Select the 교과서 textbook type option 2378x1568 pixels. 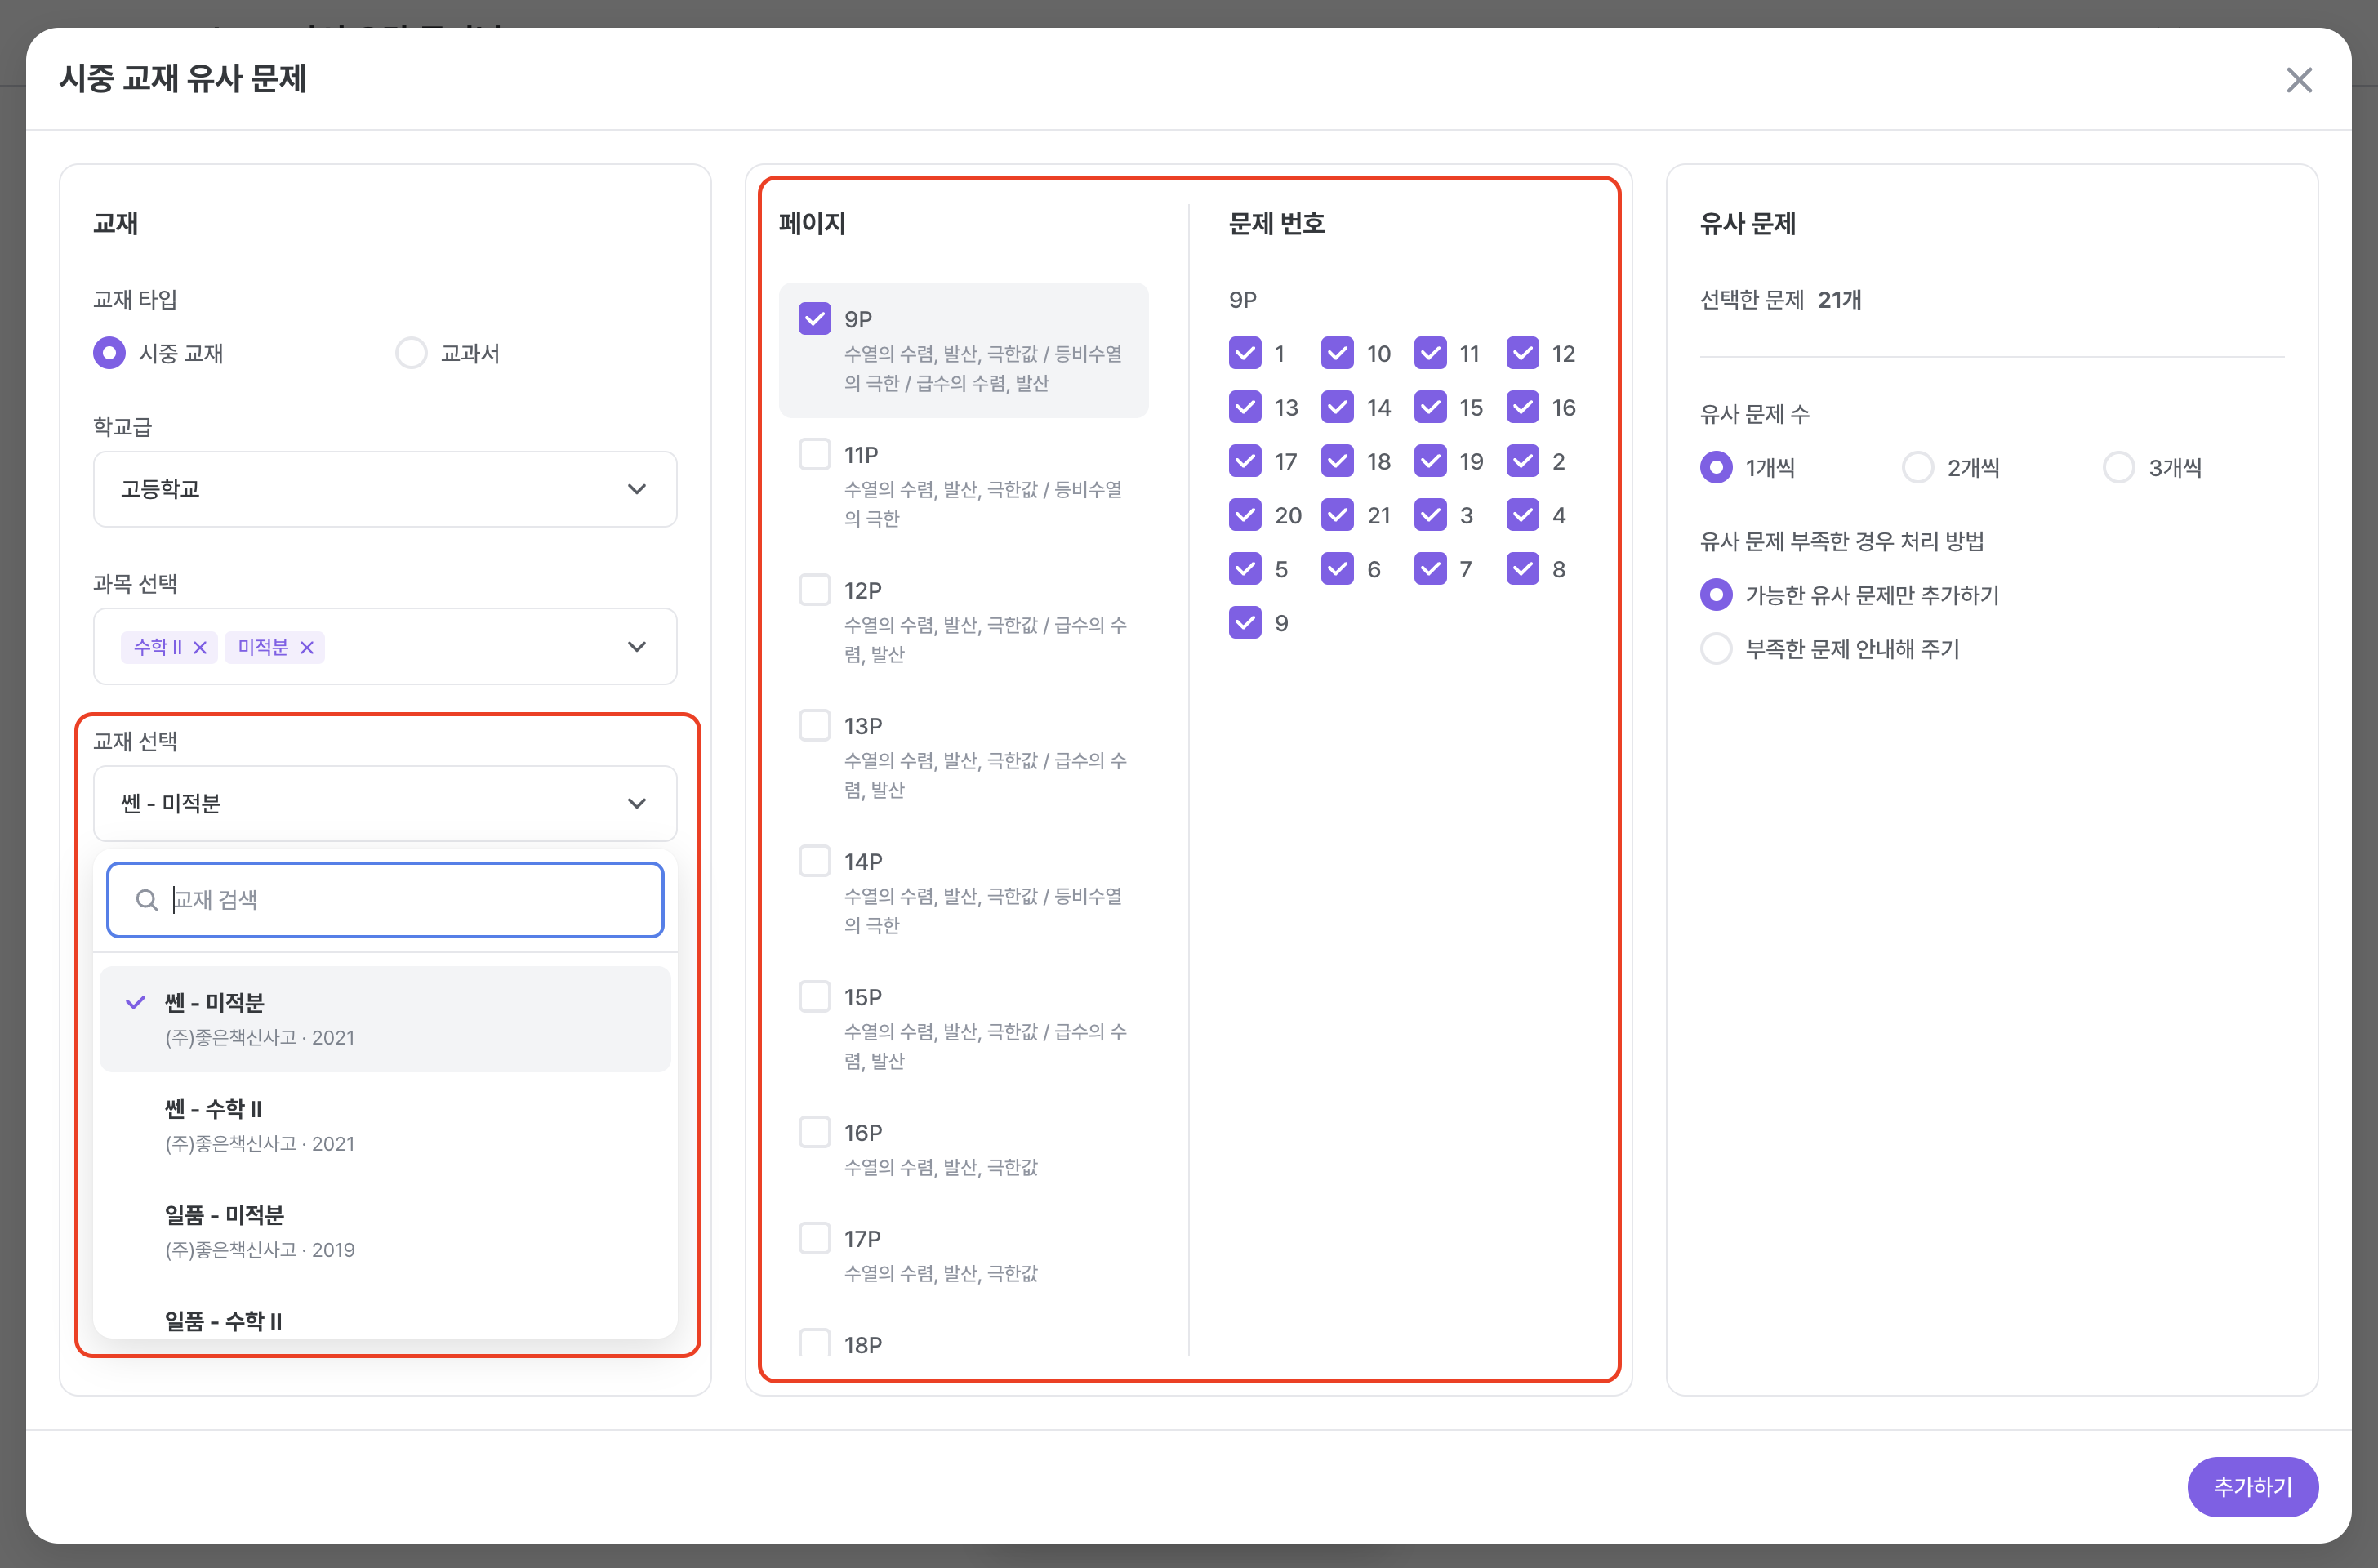click(x=411, y=352)
